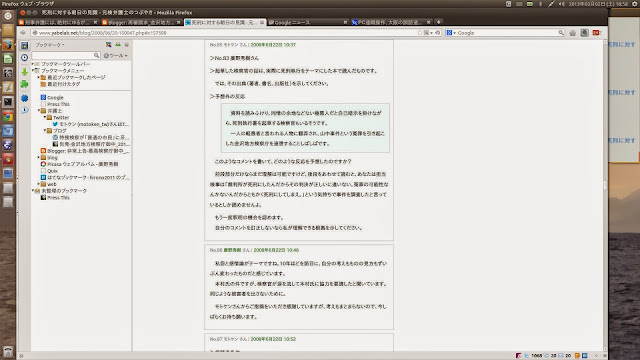The width and height of the screenshot is (640, 360).
Task: Open the Google bookmark in the sidebar
Action: click(52, 98)
